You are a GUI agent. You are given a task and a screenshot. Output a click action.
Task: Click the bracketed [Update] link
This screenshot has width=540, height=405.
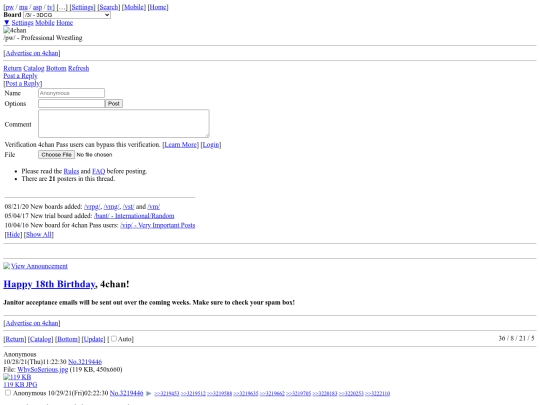click(x=93, y=339)
